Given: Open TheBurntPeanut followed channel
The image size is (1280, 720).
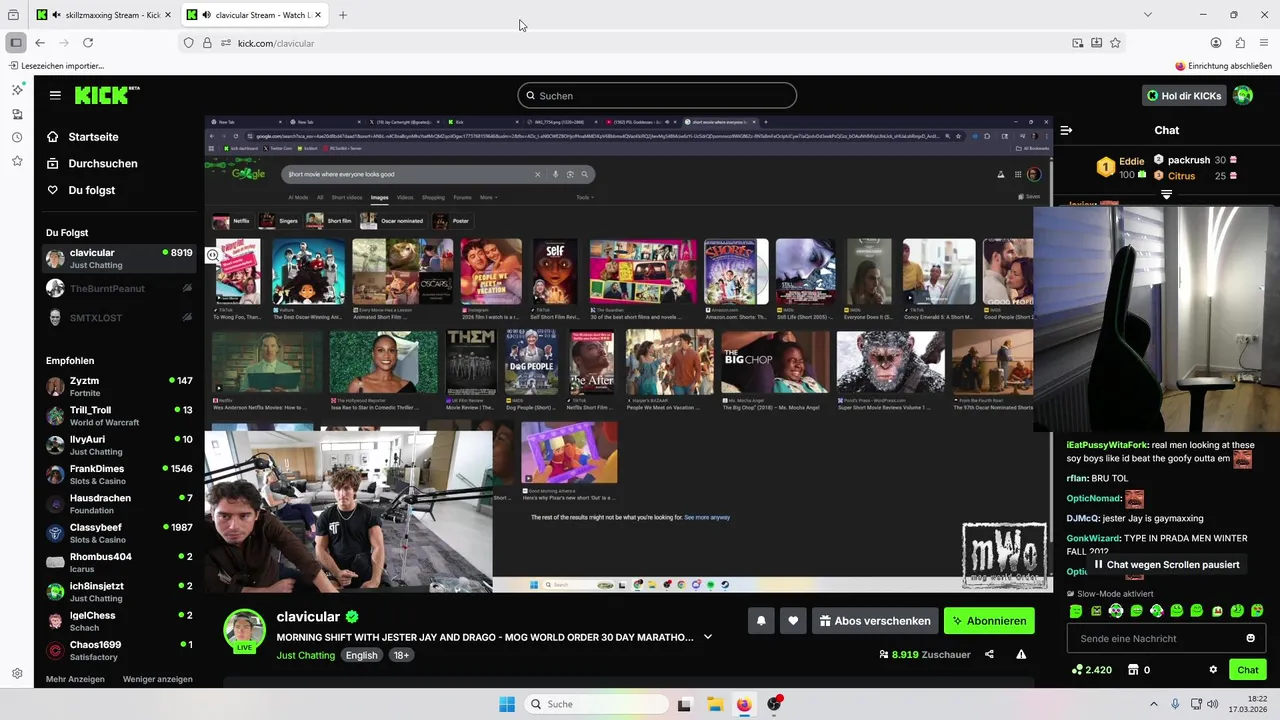Looking at the screenshot, I should click(119, 288).
